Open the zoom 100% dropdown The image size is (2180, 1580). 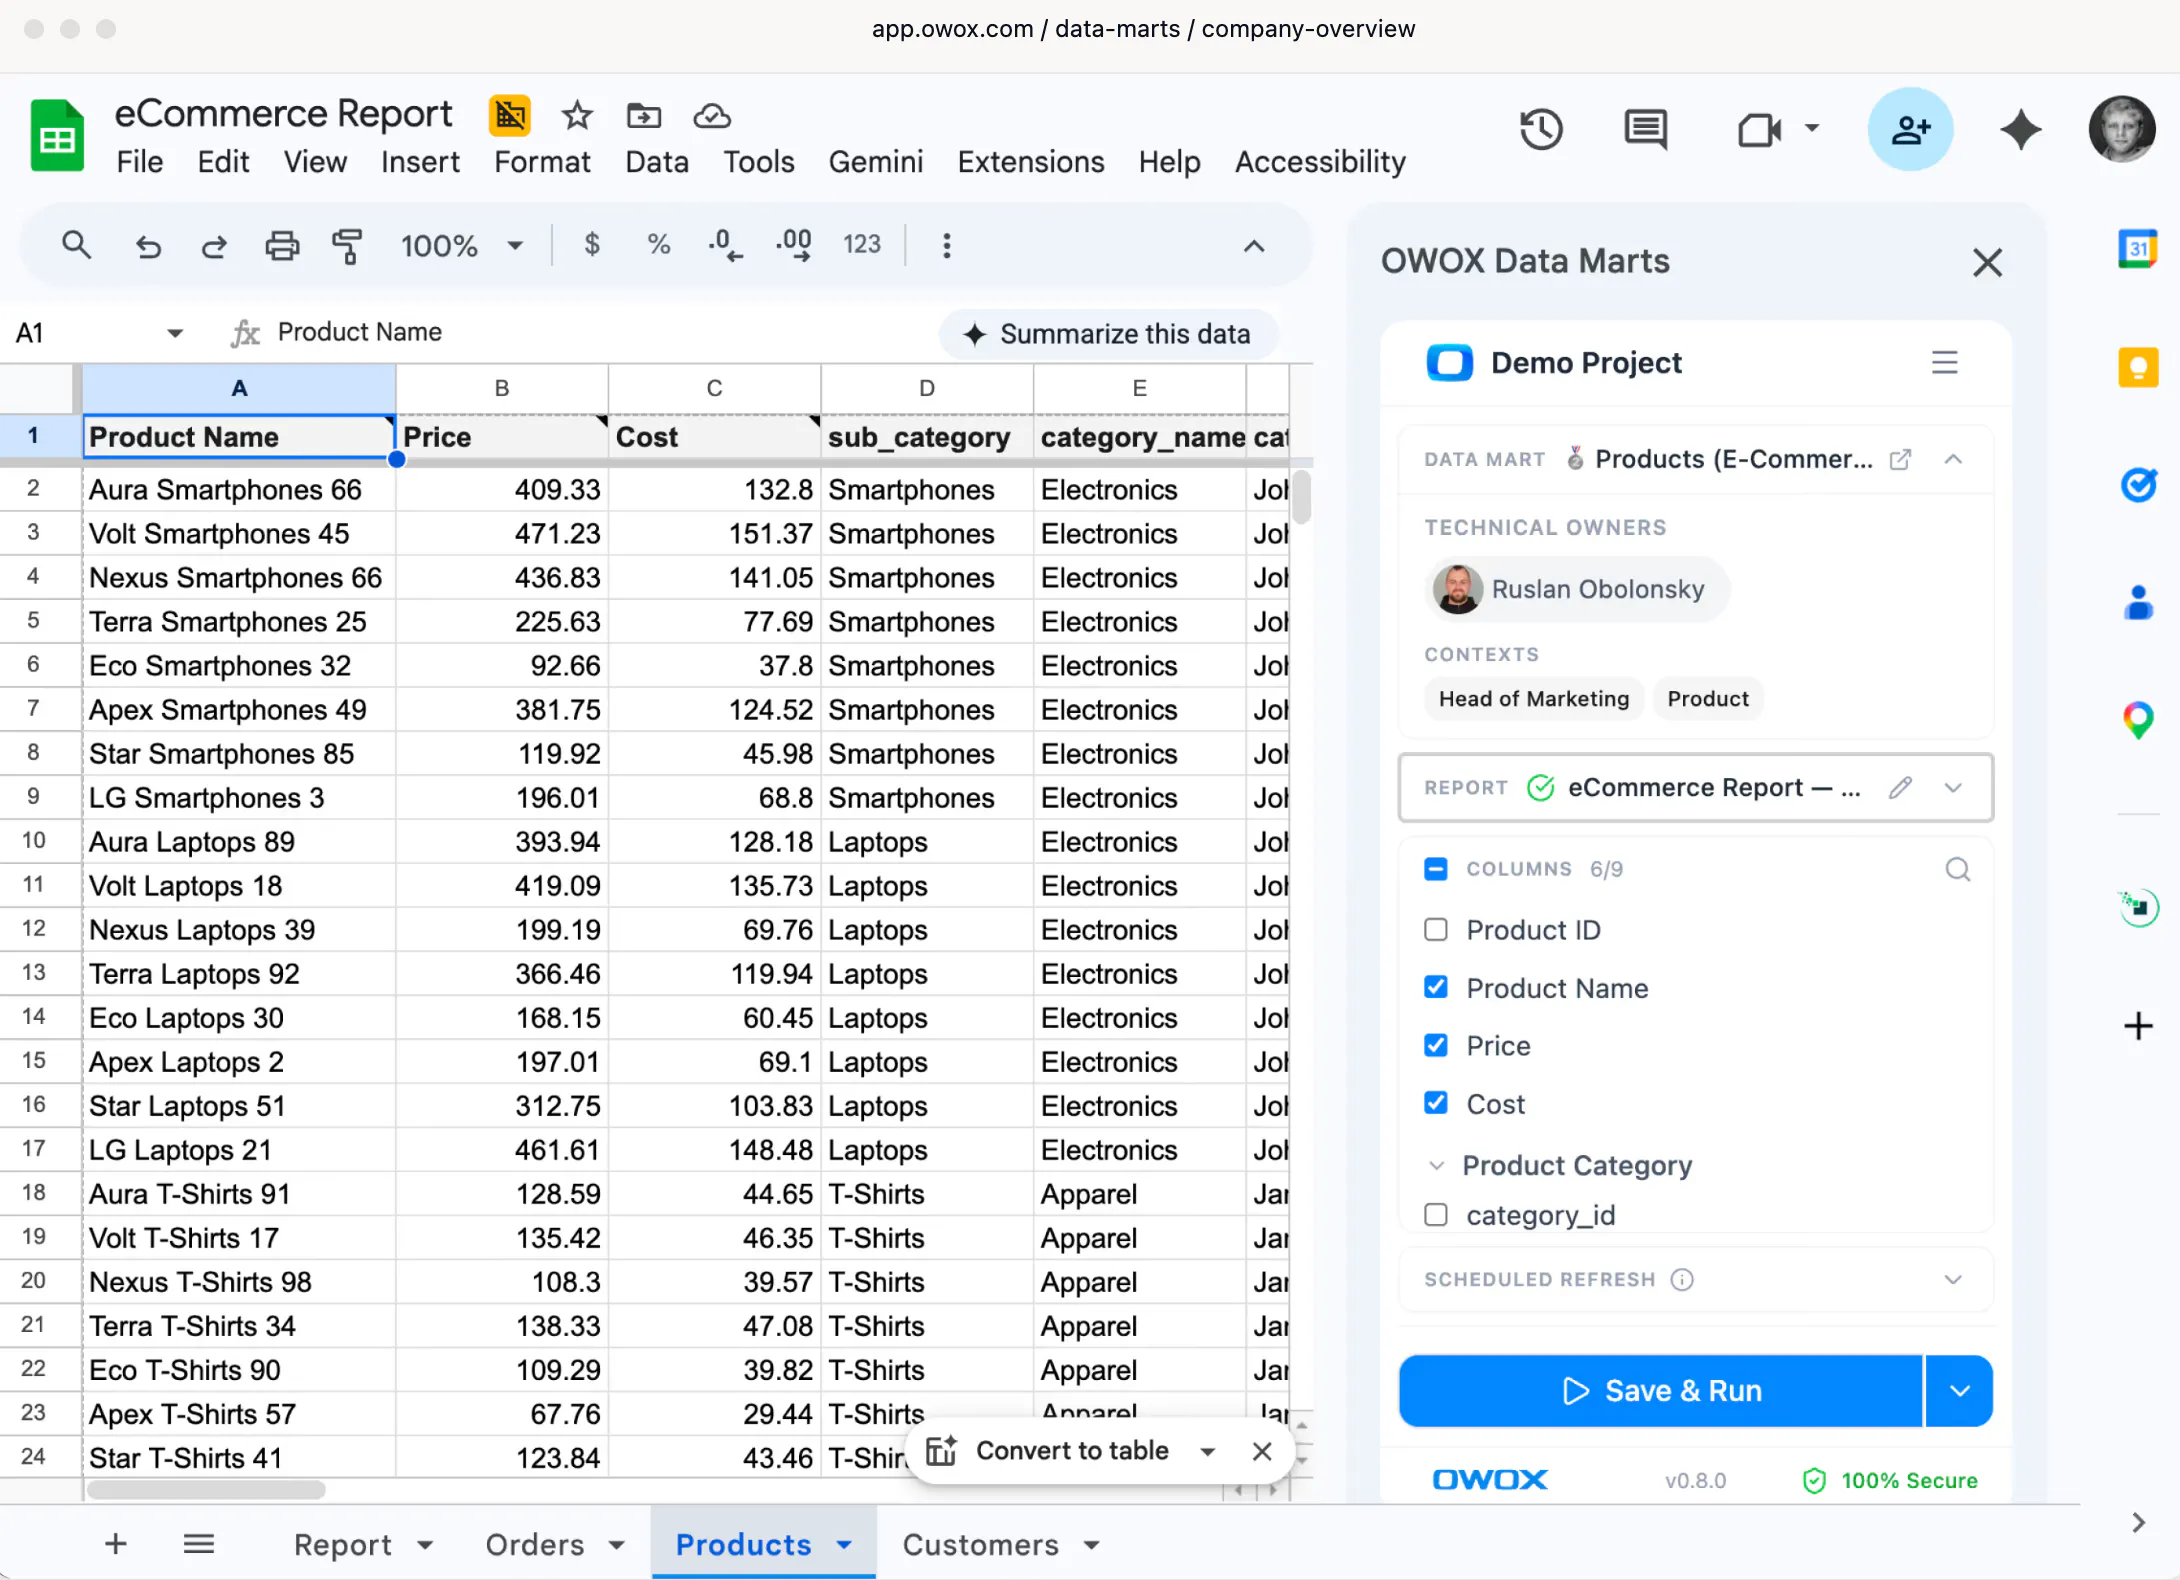[461, 245]
